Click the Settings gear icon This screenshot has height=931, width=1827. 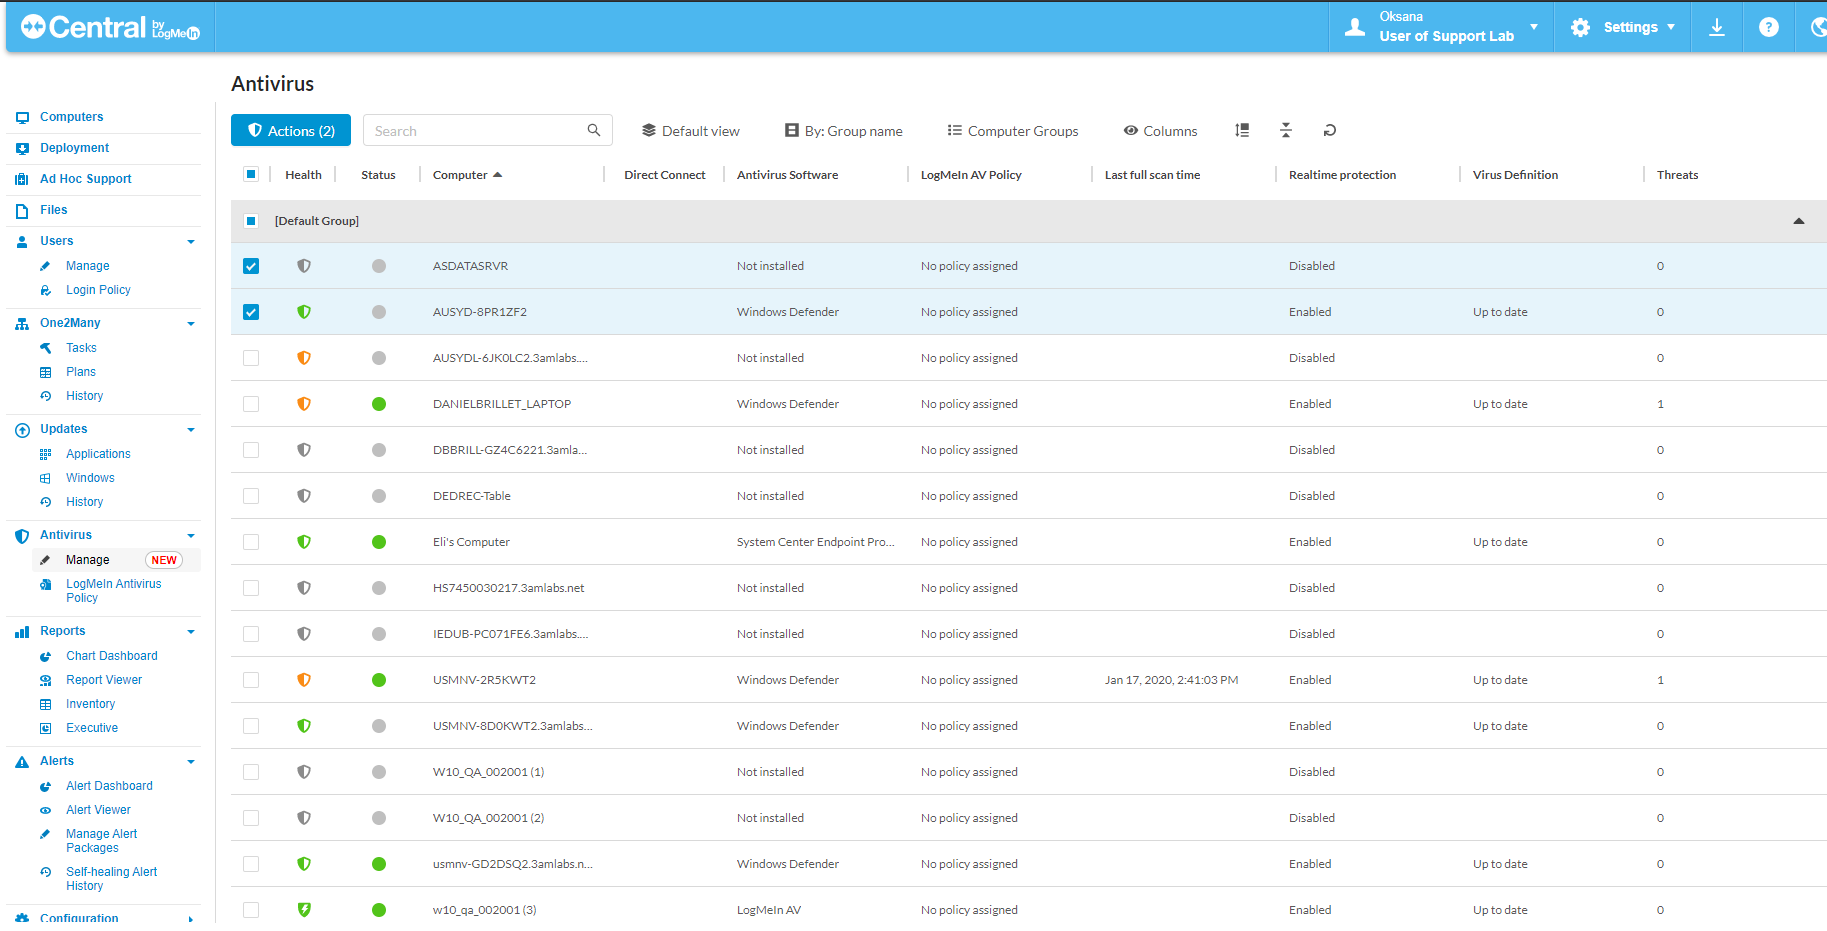coord(1580,28)
